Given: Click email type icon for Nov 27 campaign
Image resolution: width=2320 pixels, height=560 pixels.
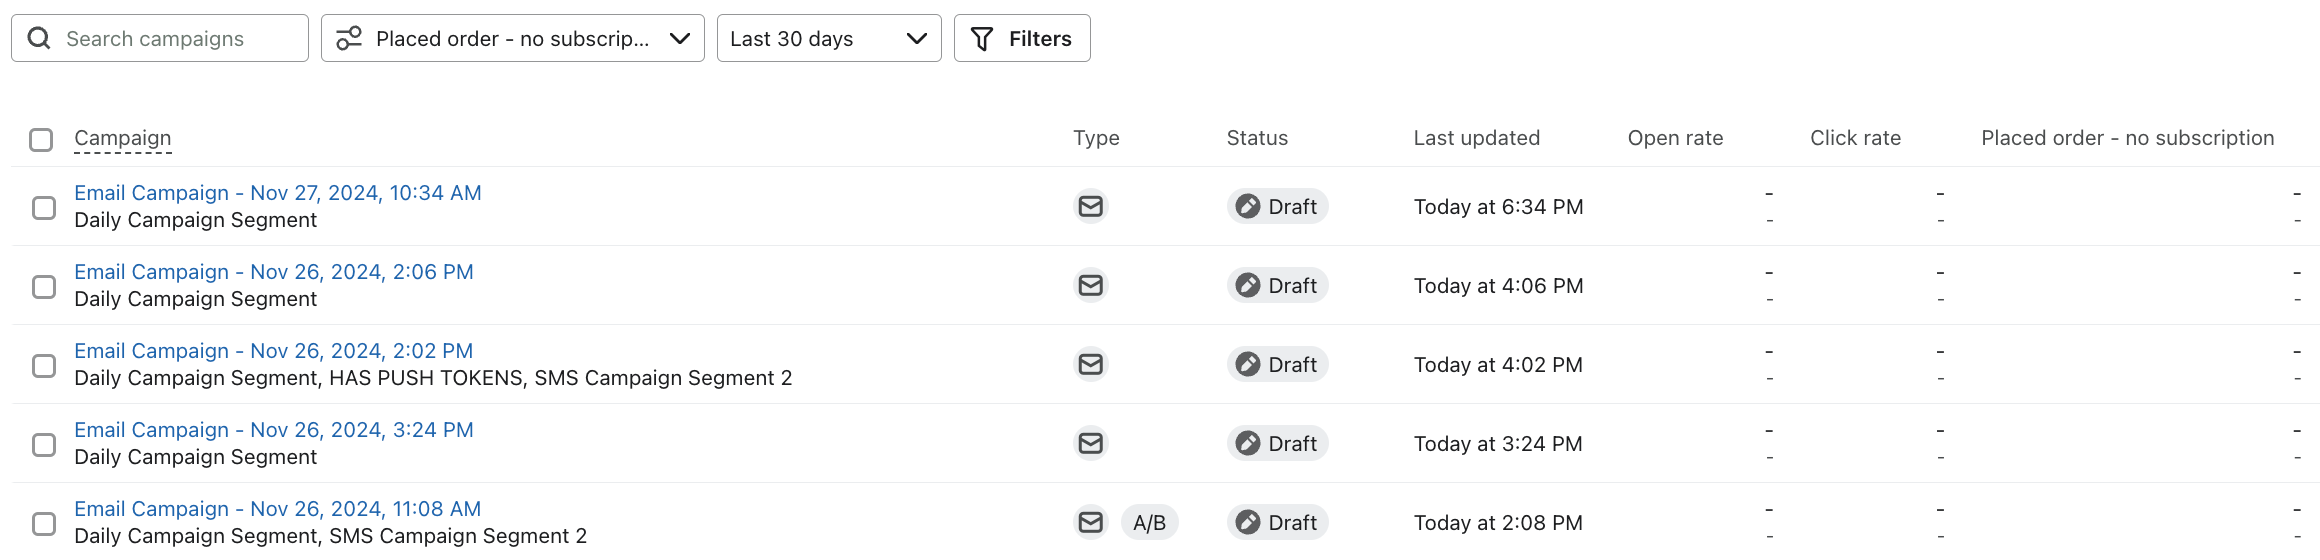Looking at the screenshot, I should (x=1090, y=206).
